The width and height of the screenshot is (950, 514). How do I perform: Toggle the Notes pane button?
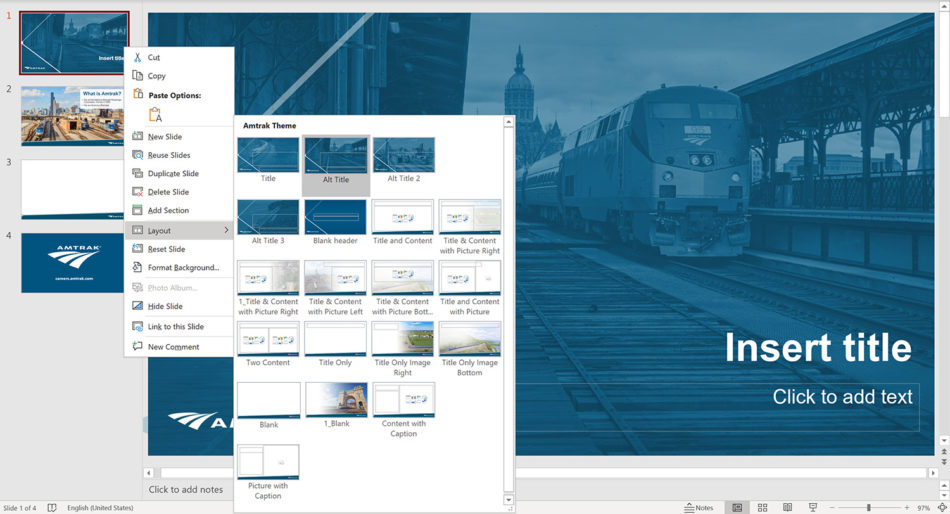point(699,507)
